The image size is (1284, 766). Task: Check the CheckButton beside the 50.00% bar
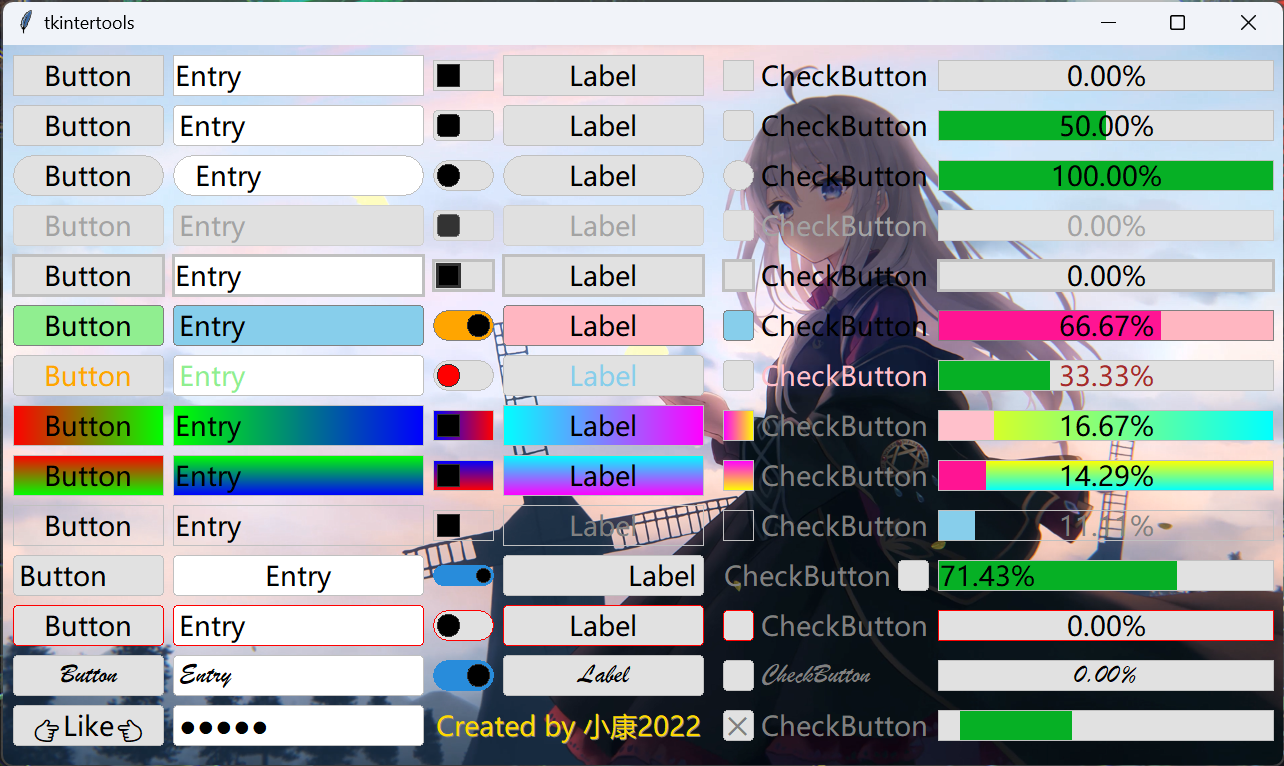(738, 126)
